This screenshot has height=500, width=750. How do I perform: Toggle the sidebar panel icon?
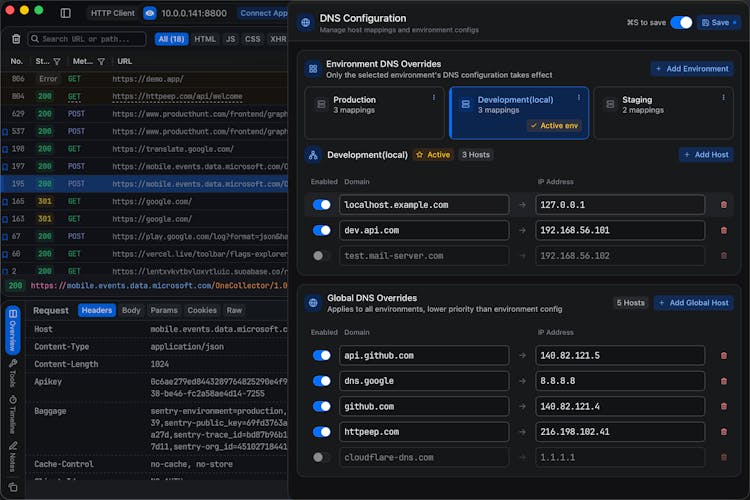pos(66,13)
